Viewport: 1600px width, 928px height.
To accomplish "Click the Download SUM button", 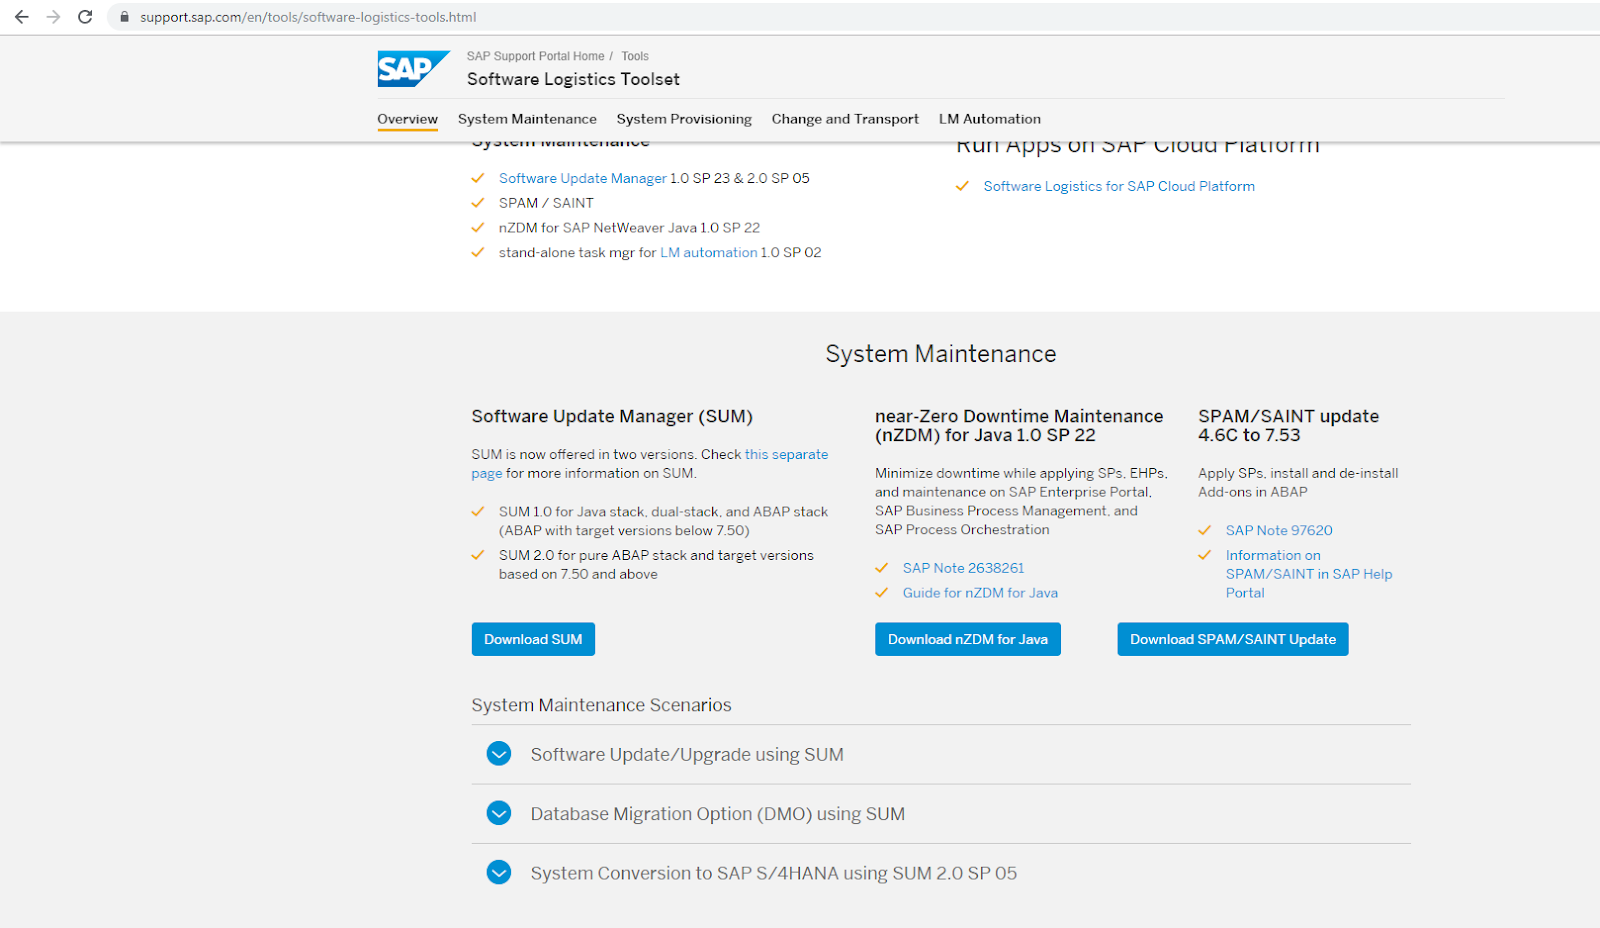I will [x=533, y=639].
